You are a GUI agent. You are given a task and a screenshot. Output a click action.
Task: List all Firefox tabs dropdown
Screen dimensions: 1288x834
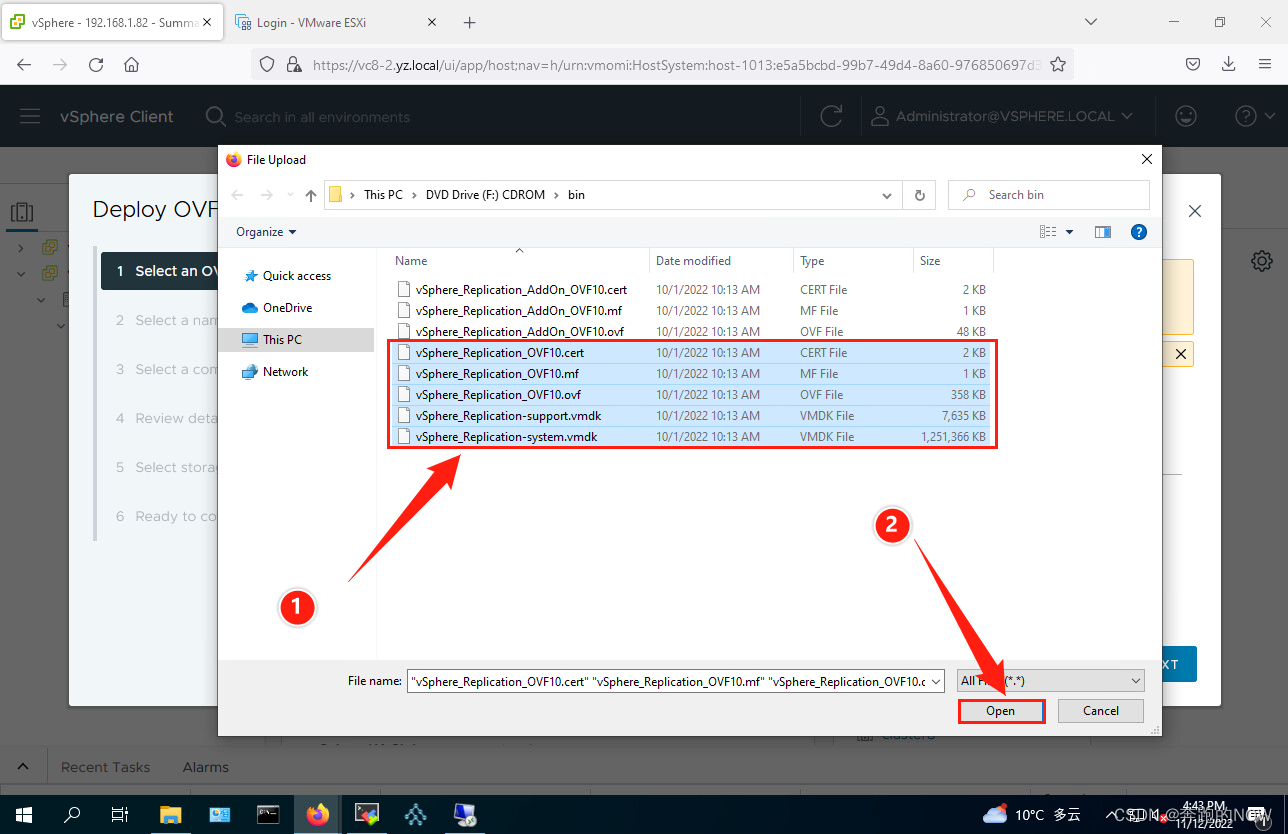click(1092, 22)
